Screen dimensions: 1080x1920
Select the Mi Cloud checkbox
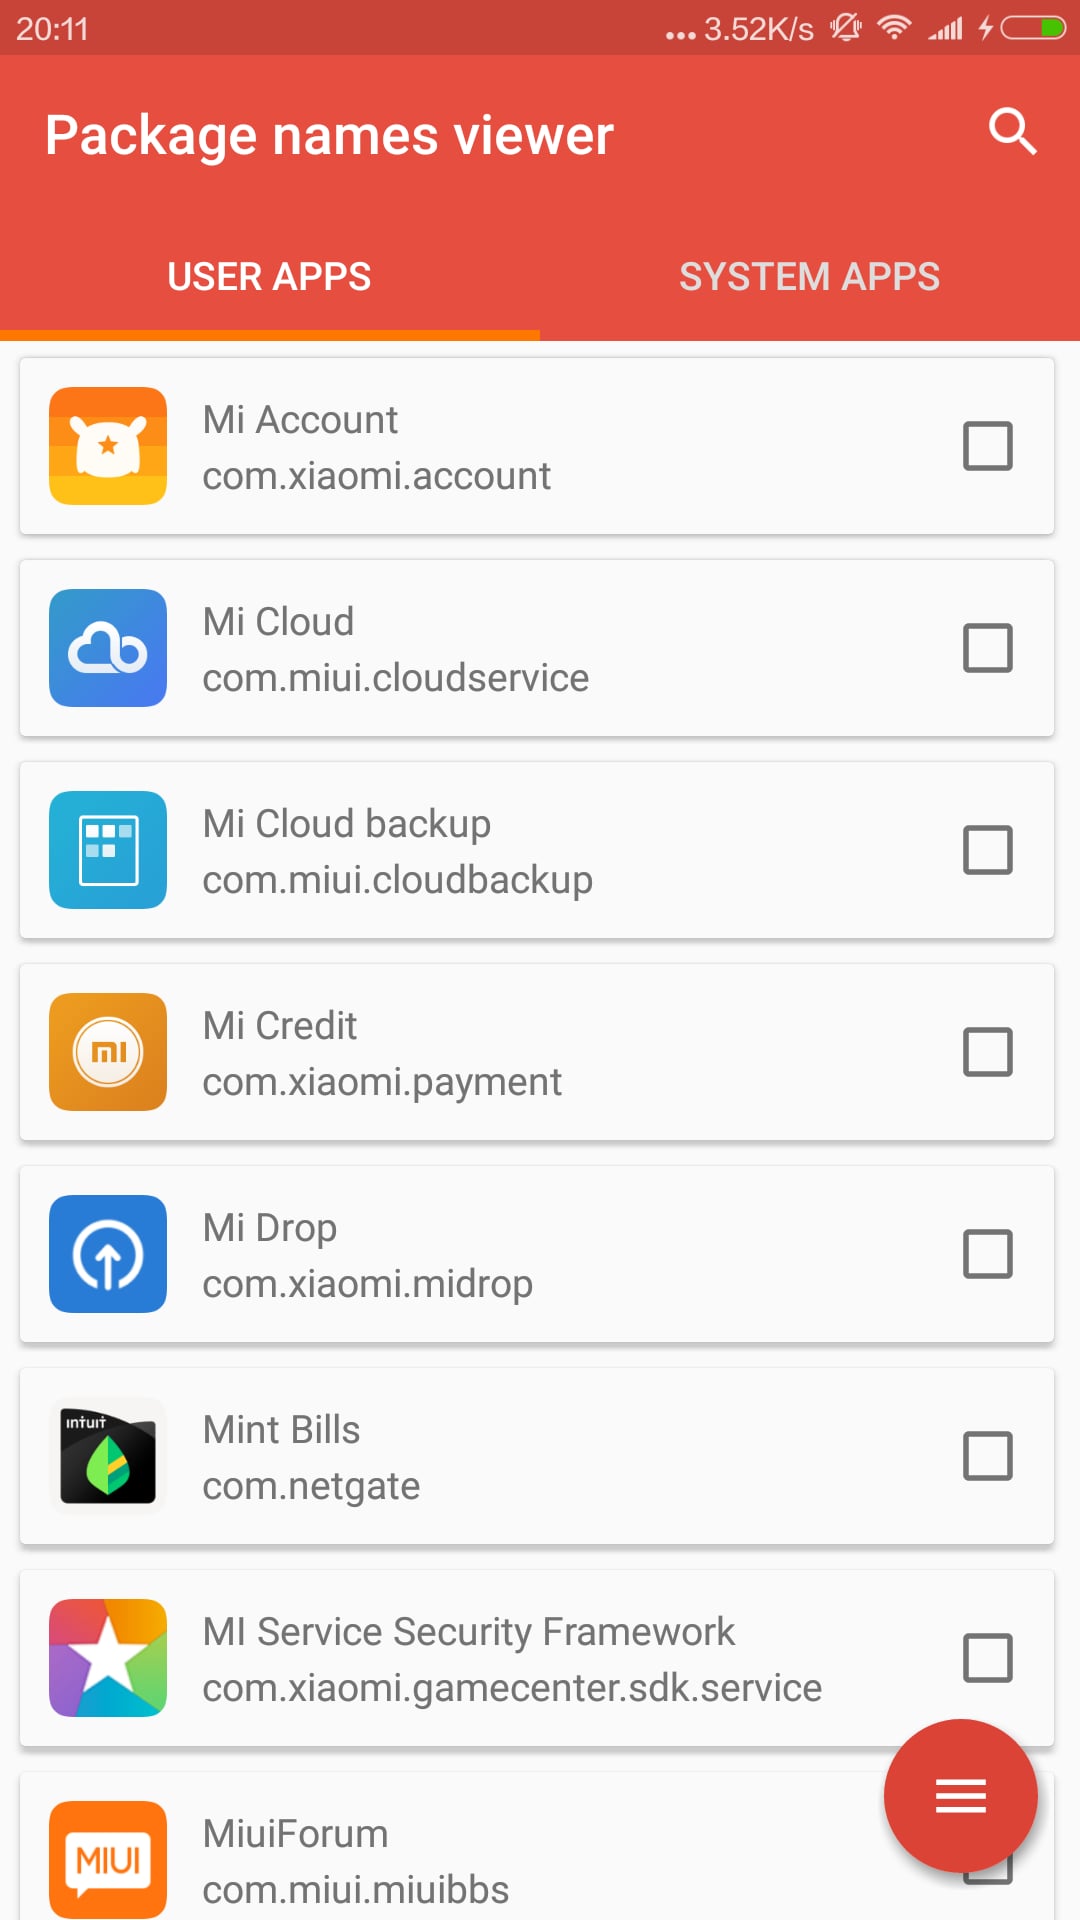[x=987, y=648]
